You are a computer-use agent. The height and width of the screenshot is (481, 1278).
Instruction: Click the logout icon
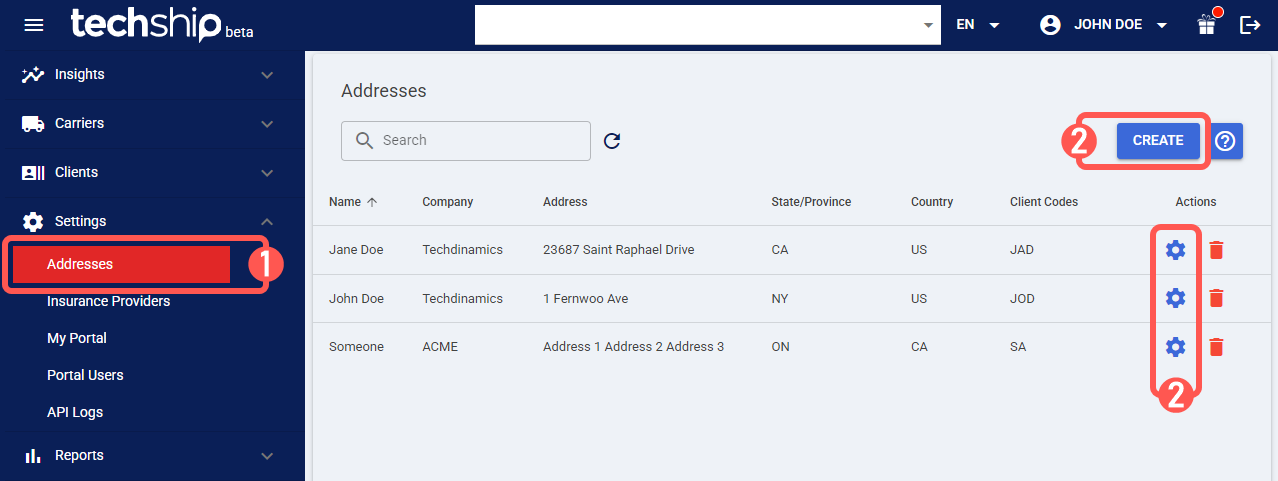point(1250,25)
